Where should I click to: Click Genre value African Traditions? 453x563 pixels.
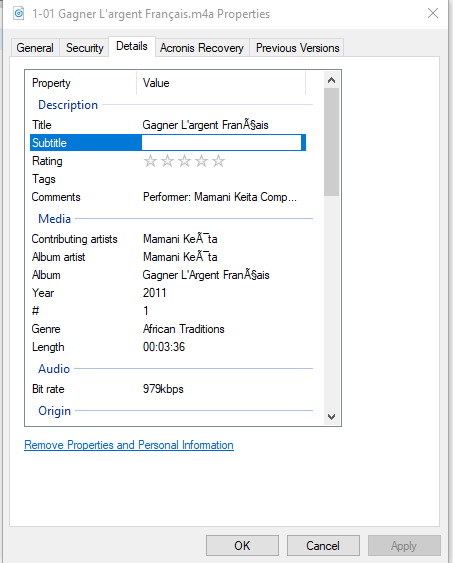tap(184, 329)
